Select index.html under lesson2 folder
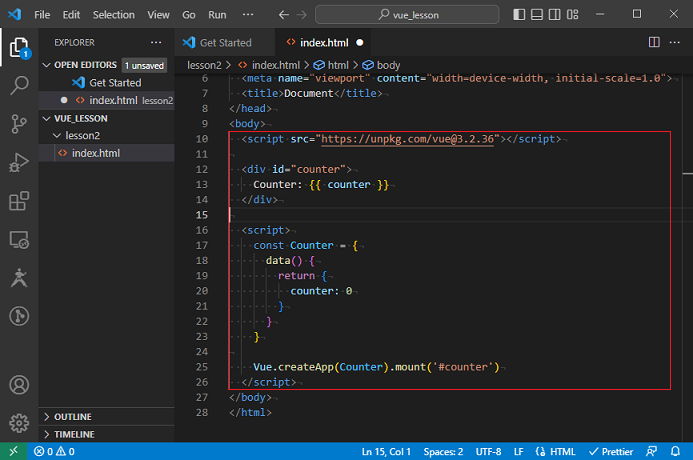Viewport: 693px width, 460px height. point(107,153)
